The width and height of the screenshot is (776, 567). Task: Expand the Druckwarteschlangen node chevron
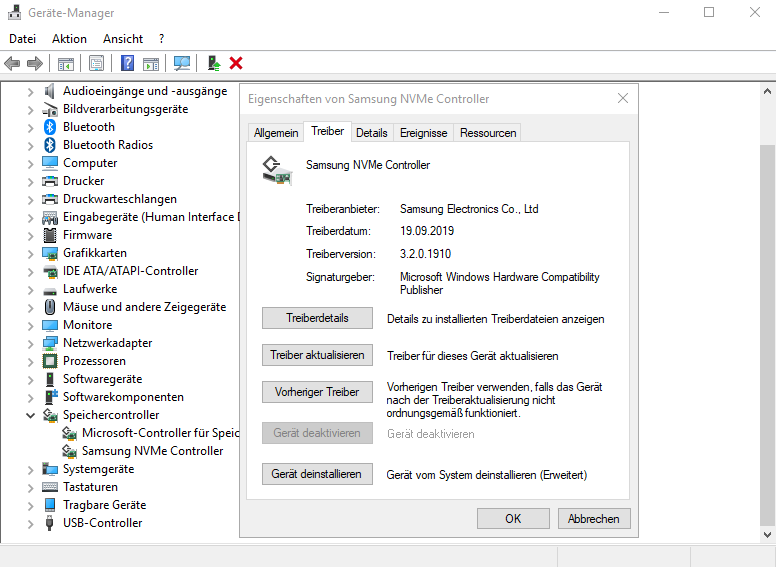click(x=30, y=199)
